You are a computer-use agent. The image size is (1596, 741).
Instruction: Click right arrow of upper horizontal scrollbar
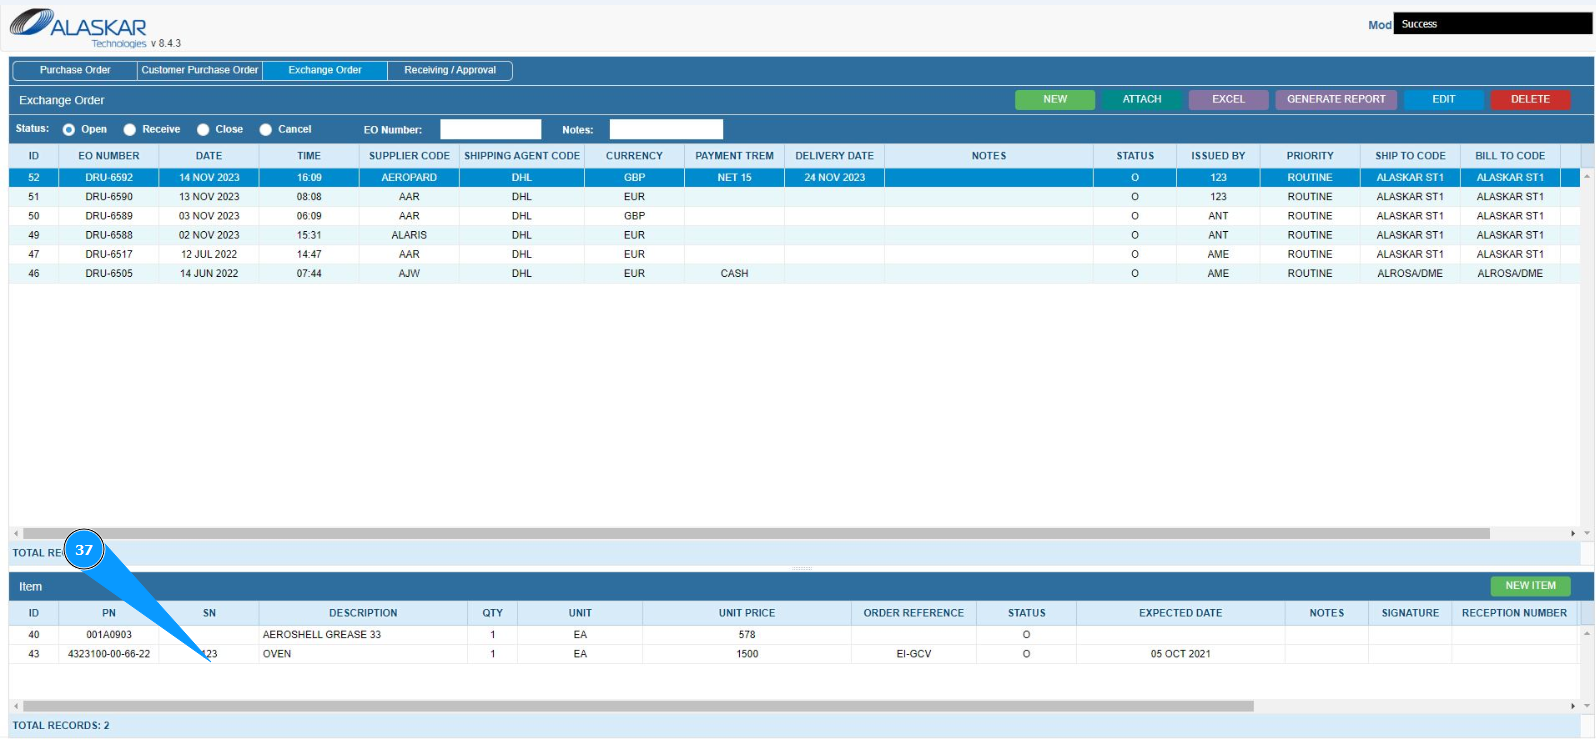(x=1573, y=534)
